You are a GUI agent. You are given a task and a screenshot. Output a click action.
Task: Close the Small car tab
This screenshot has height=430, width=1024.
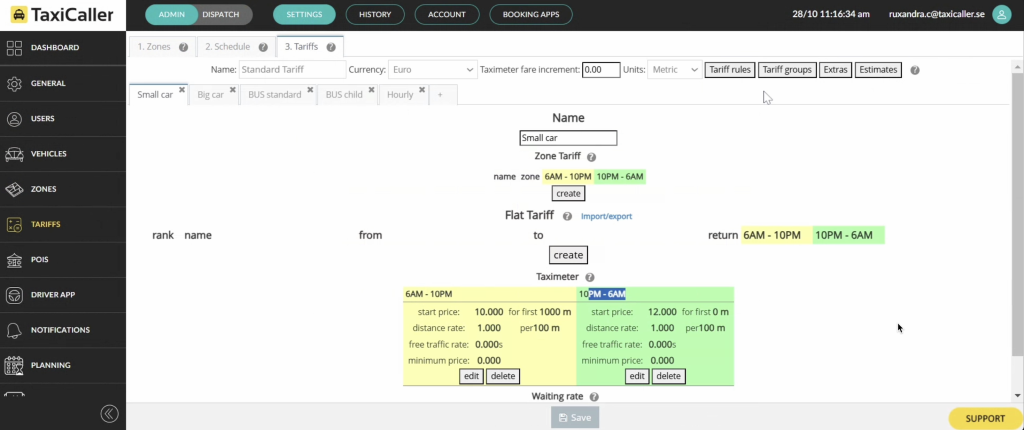182,90
